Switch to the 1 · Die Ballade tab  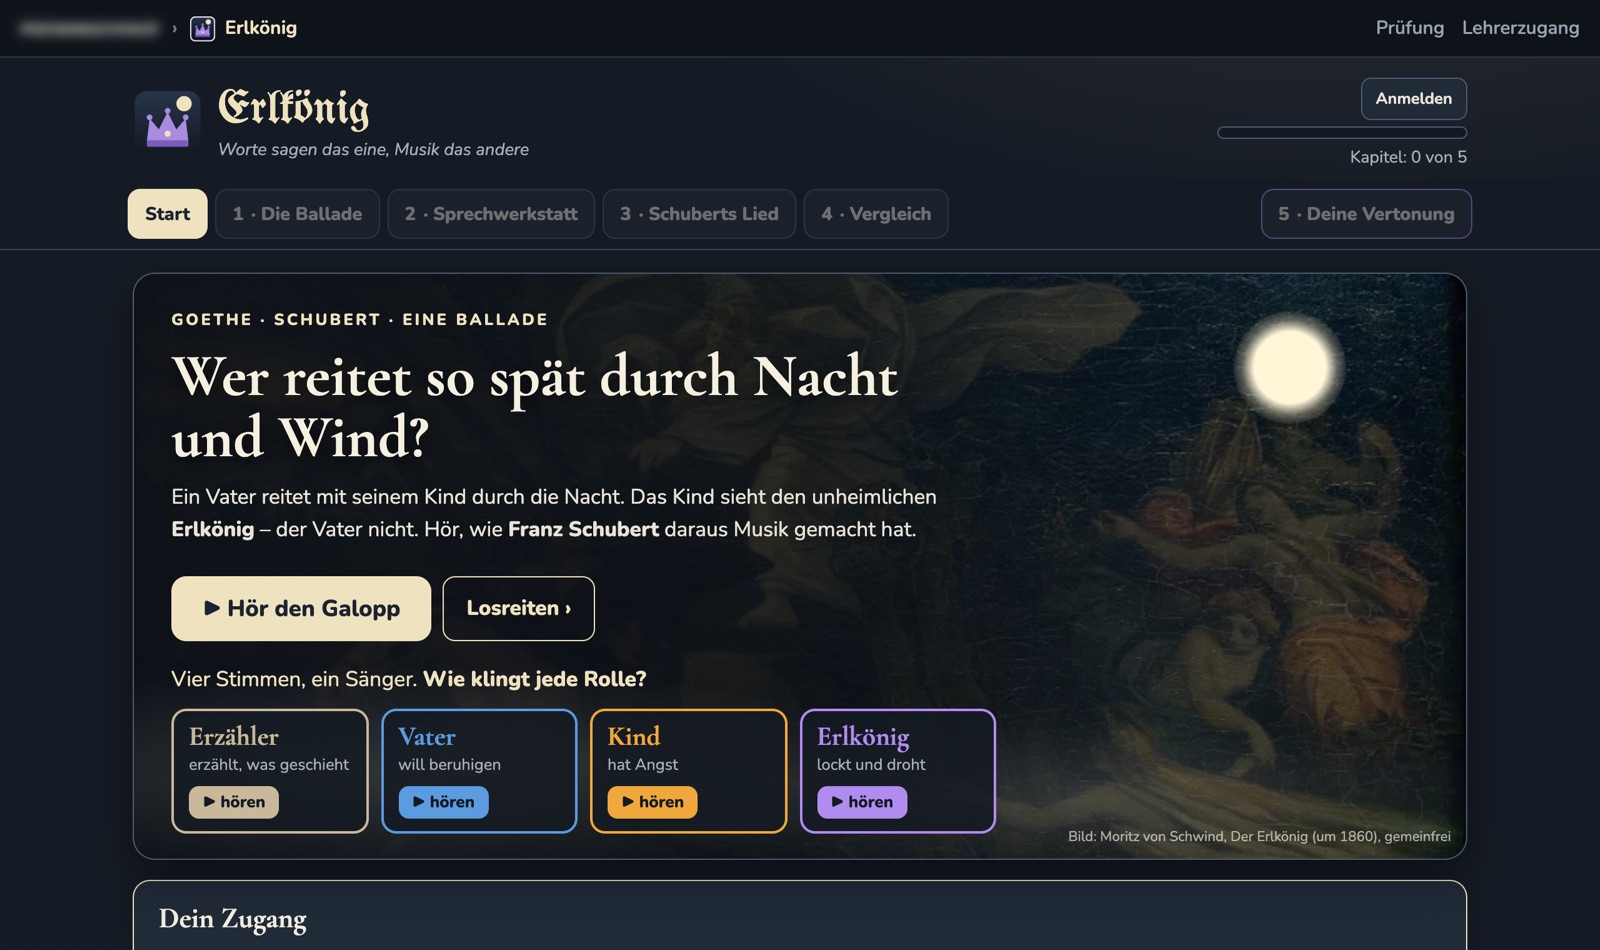[297, 214]
